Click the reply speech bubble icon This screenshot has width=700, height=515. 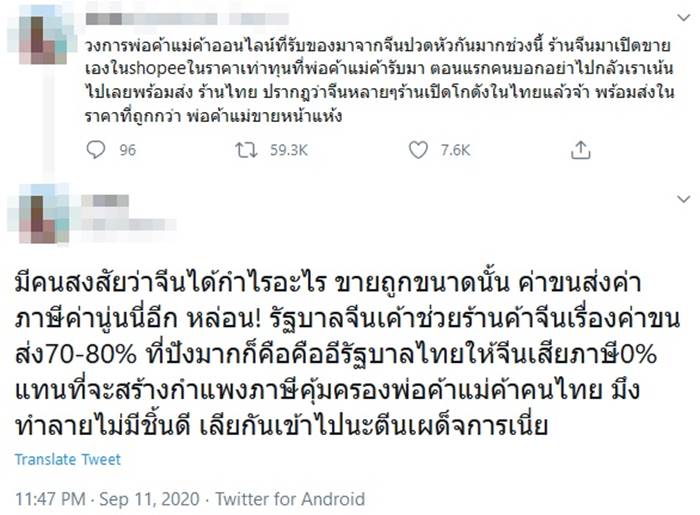point(96,150)
